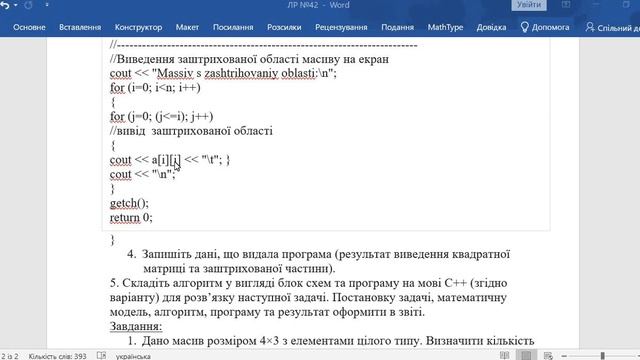The height and width of the screenshot is (360, 640).
Task: Open the Конструктор tab
Action: pyautogui.click(x=138, y=27)
